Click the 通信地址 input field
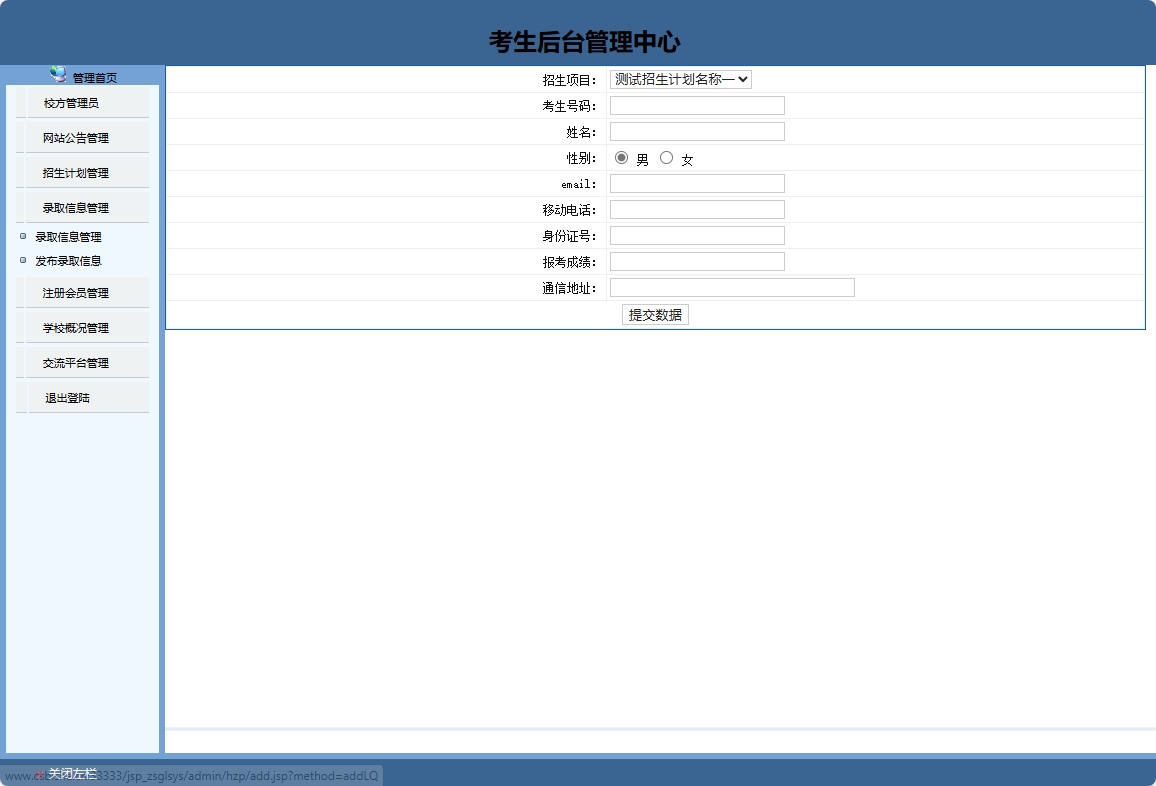This screenshot has height=786, width=1156. pyautogui.click(x=731, y=287)
